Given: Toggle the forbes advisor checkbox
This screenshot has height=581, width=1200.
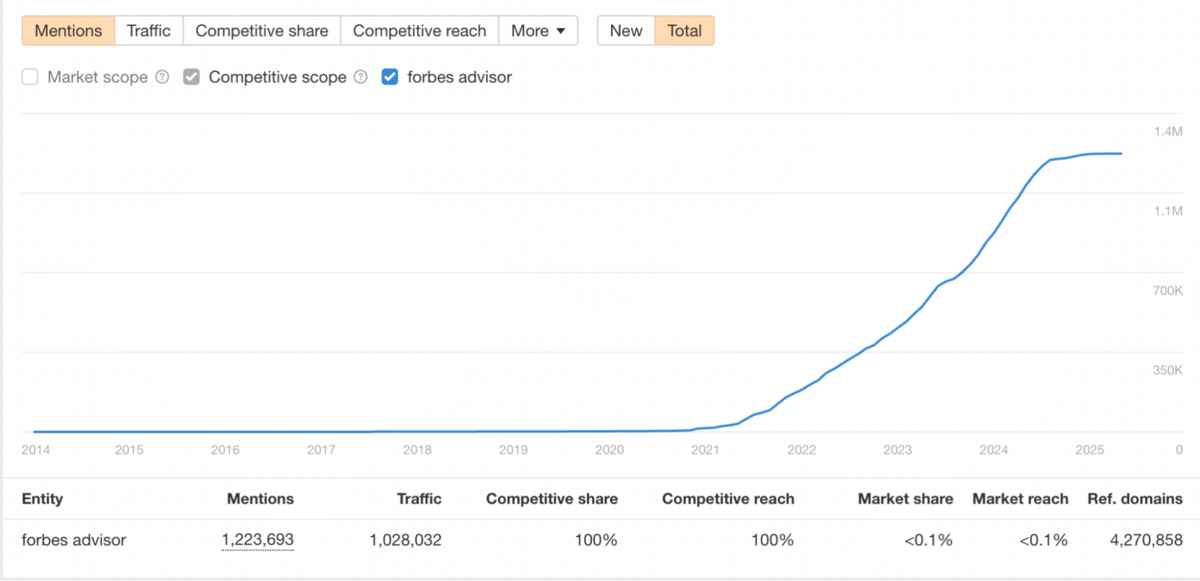Looking at the screenshot, I should click(x=390, y=77).
